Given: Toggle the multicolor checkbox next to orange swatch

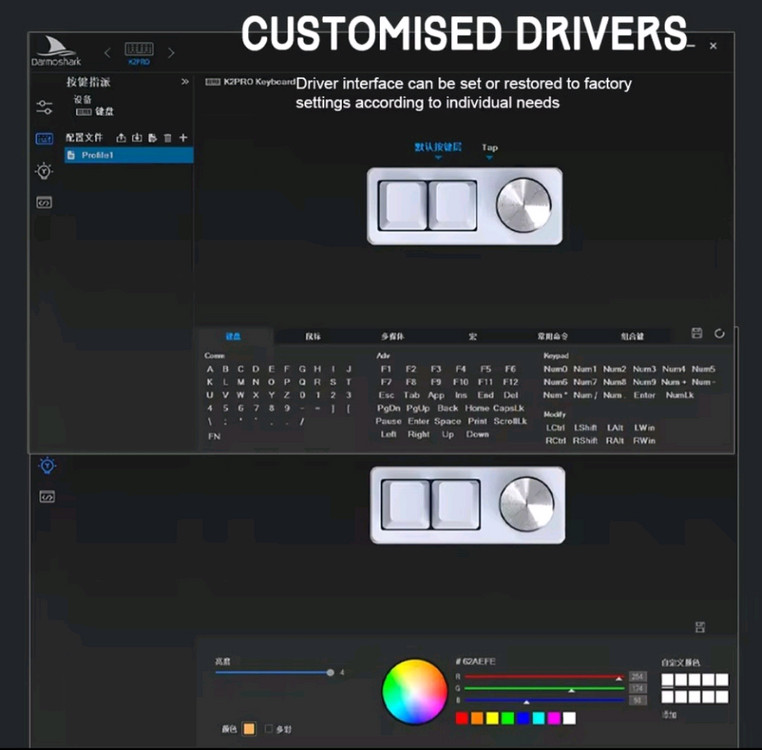Looking at the screenshot, I should (268, 729).
